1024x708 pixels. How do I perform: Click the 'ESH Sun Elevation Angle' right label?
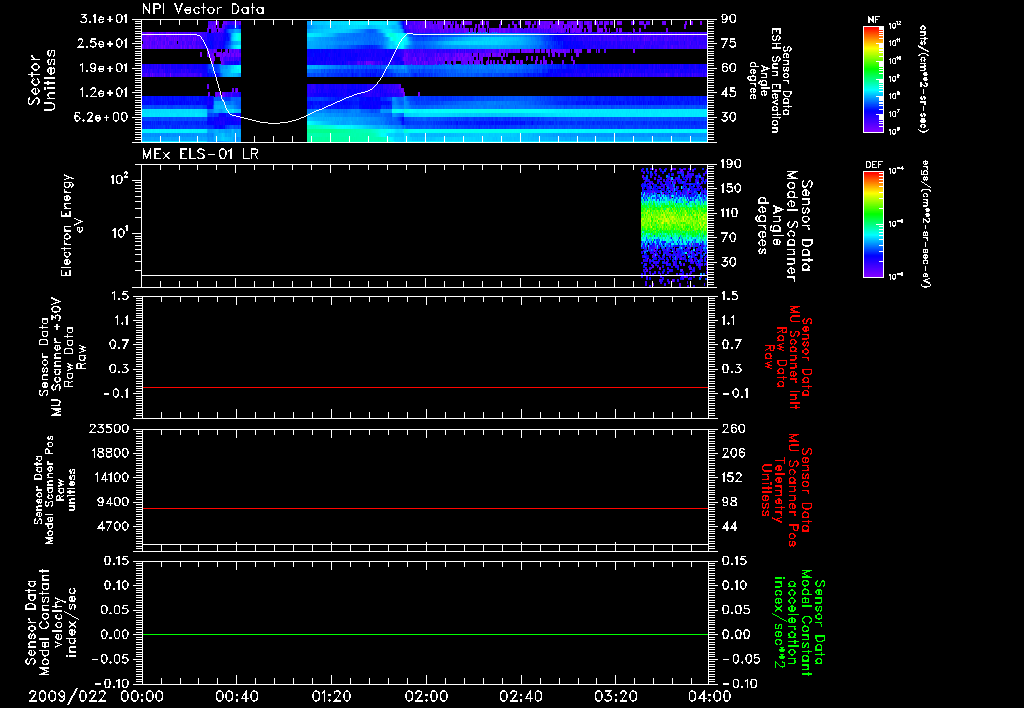769,80
